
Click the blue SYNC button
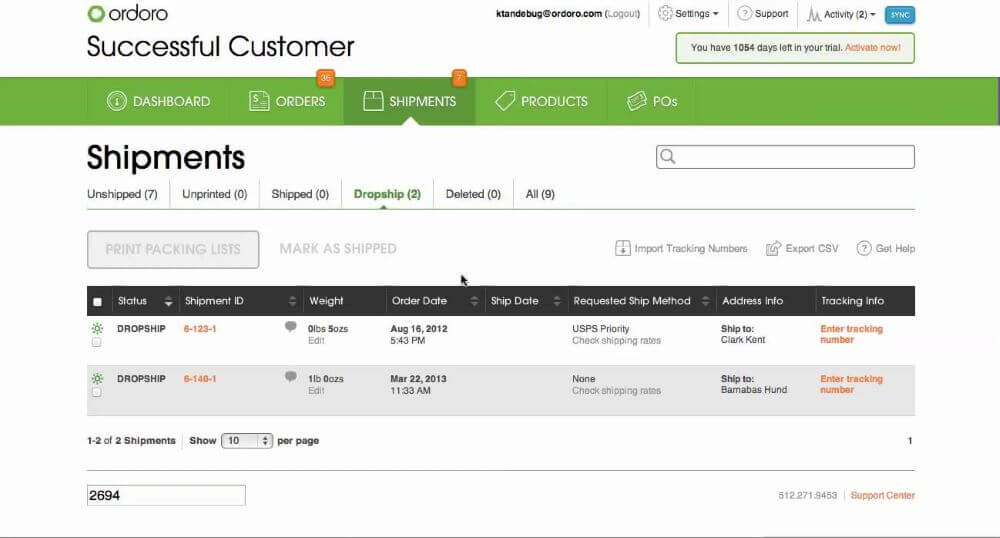tap(900, 15)
